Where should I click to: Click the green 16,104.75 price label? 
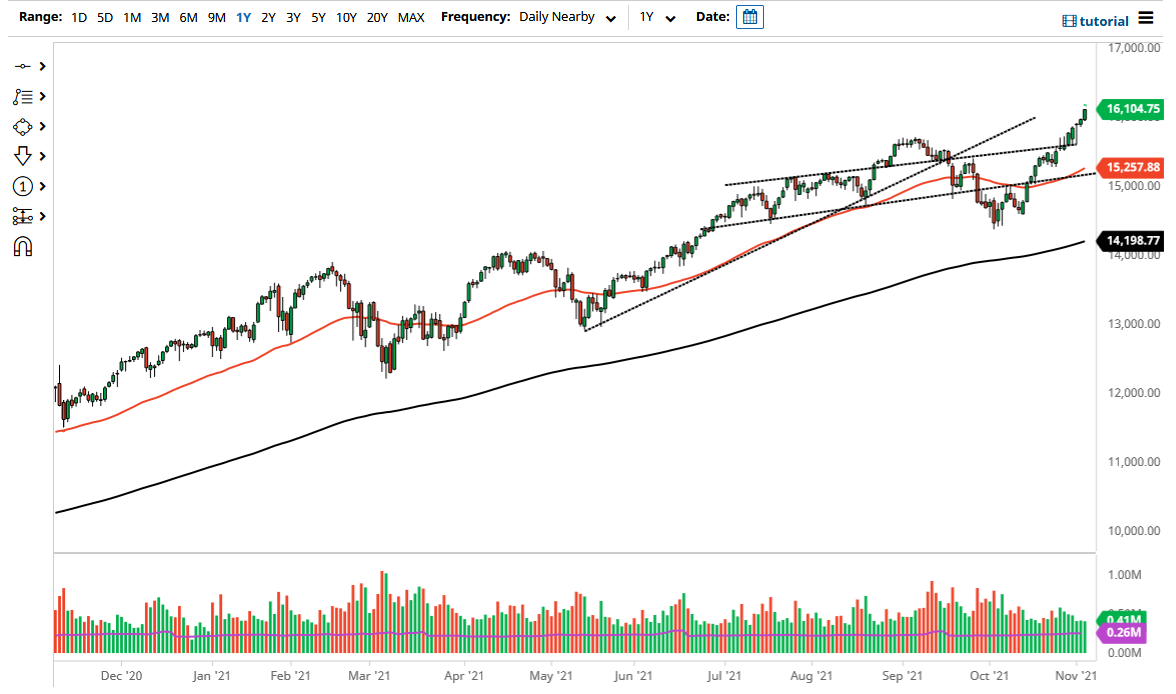[1132, 109]
